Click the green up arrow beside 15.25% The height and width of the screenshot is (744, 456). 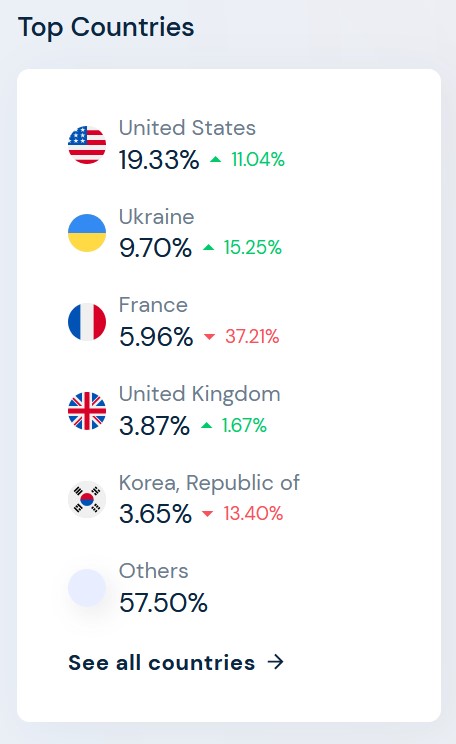coord(208,247)
